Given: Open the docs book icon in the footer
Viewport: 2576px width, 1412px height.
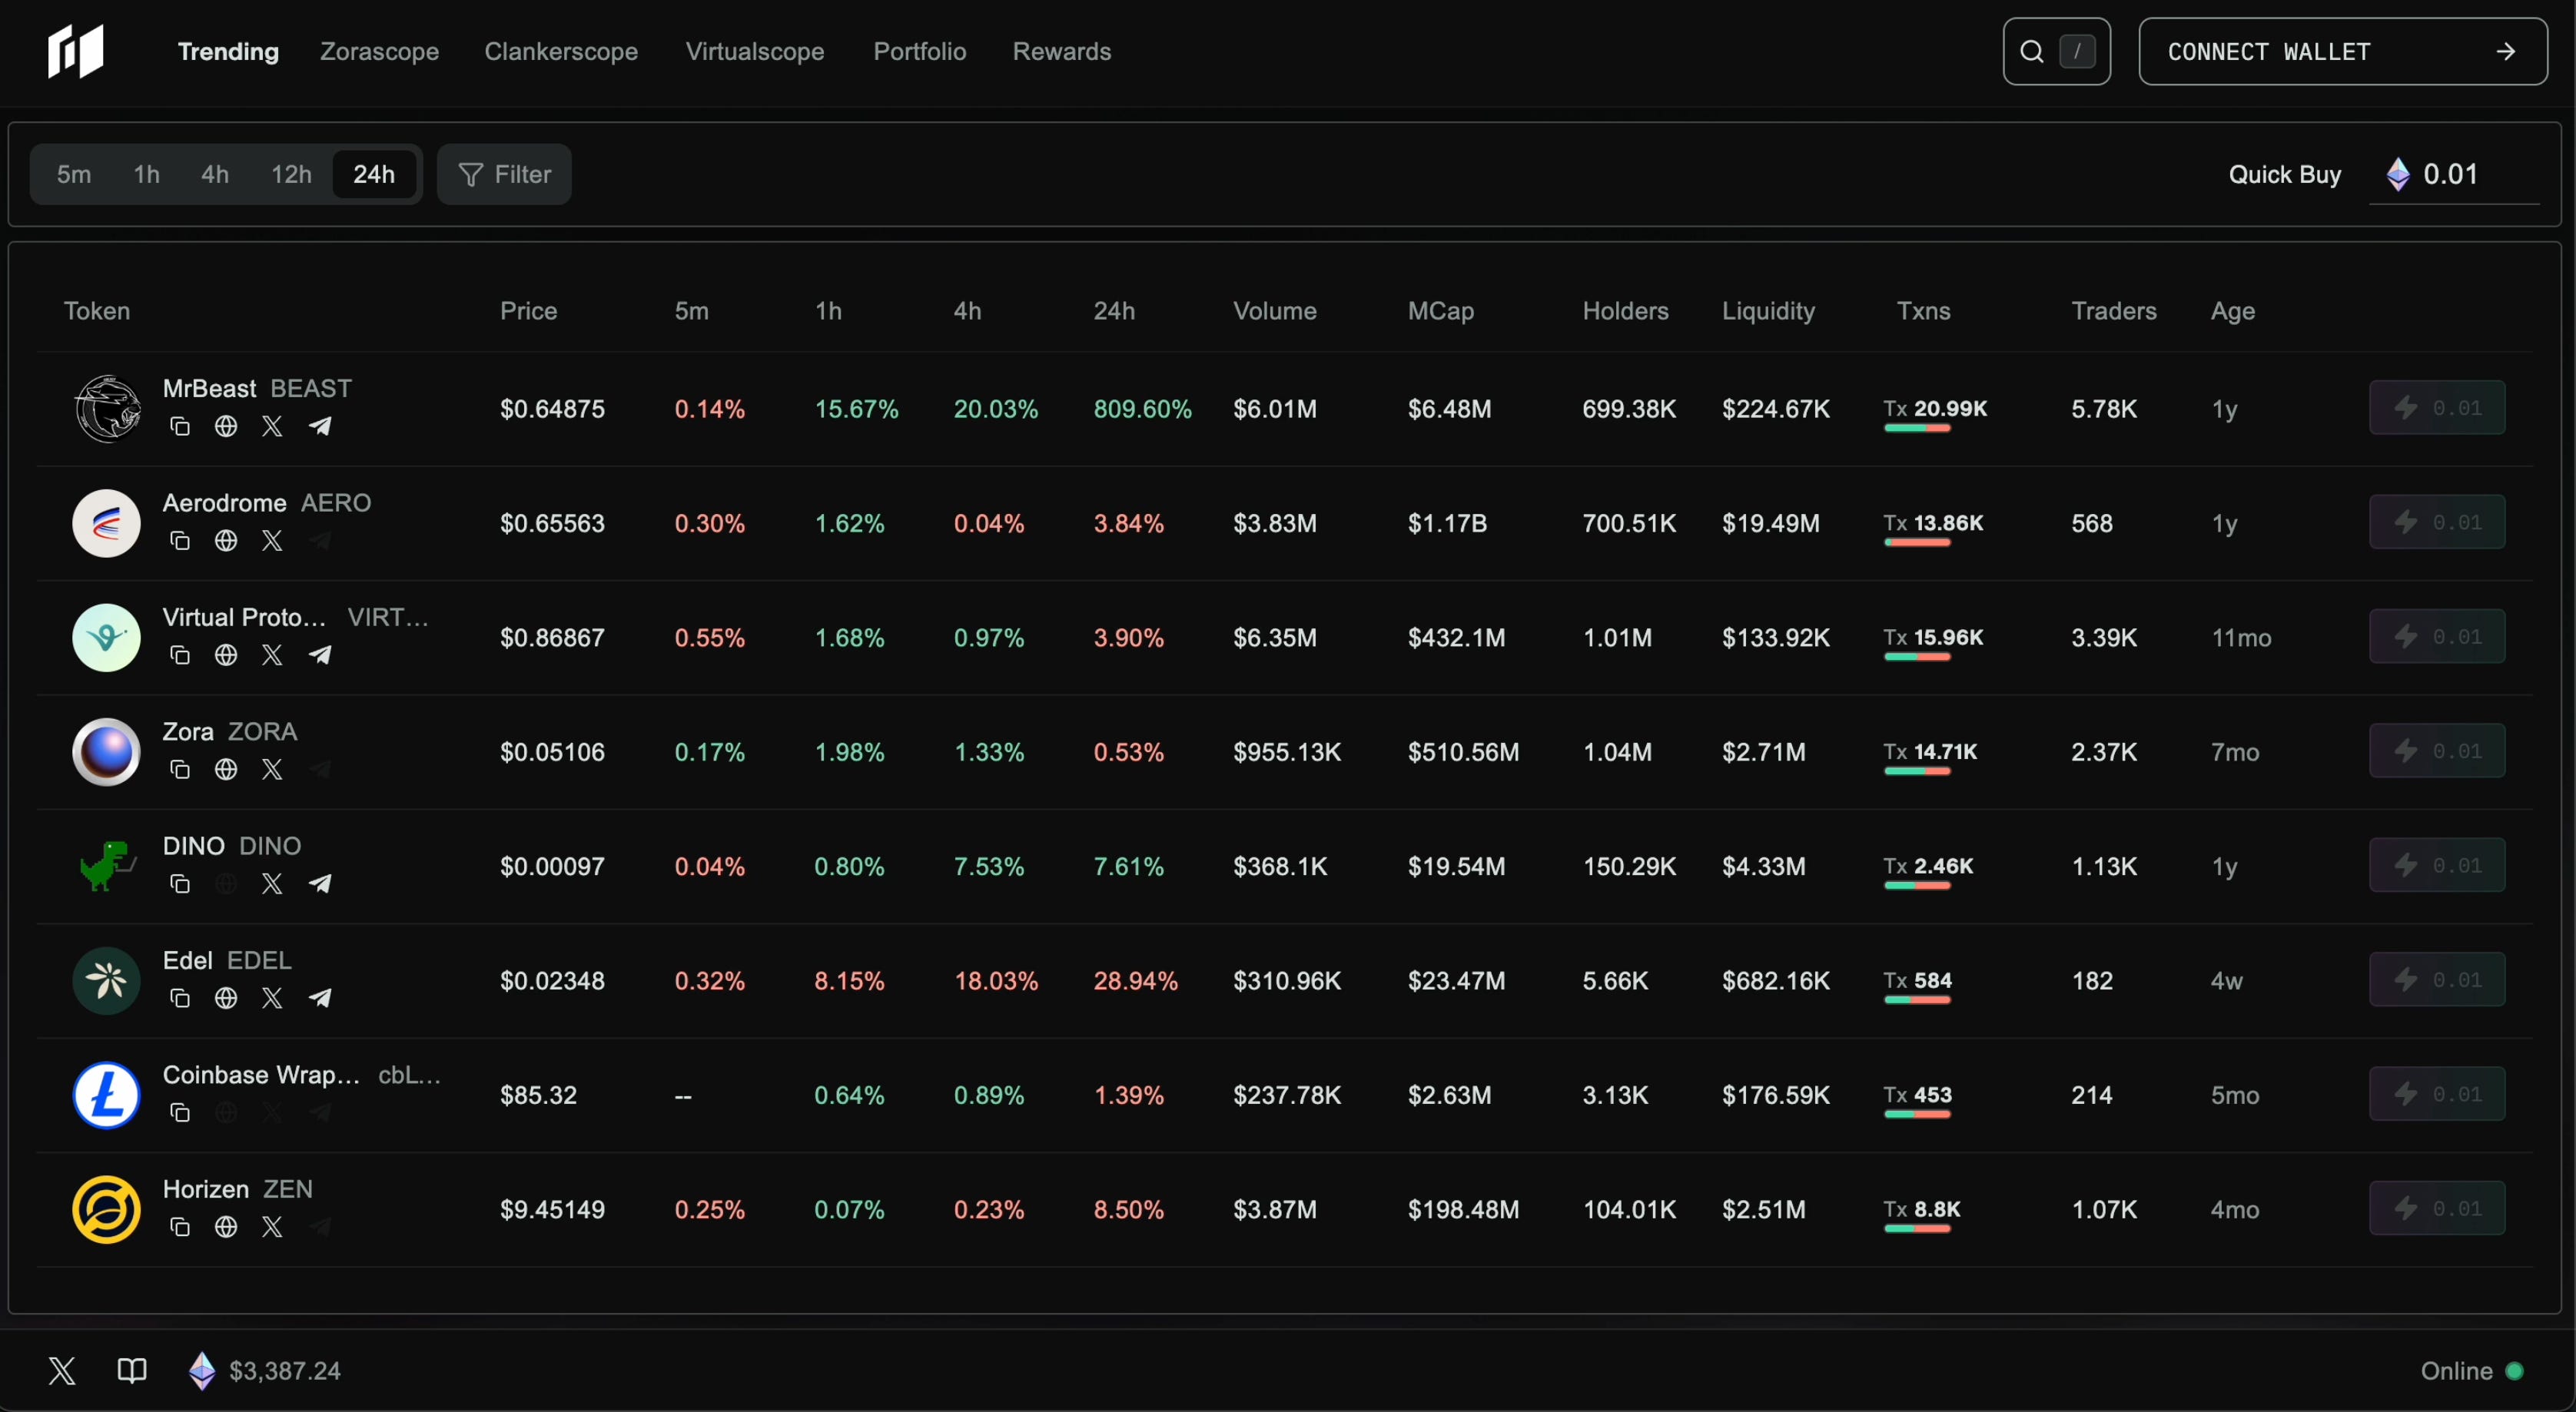Looking at the screenshot, I should pos(132,1370).
